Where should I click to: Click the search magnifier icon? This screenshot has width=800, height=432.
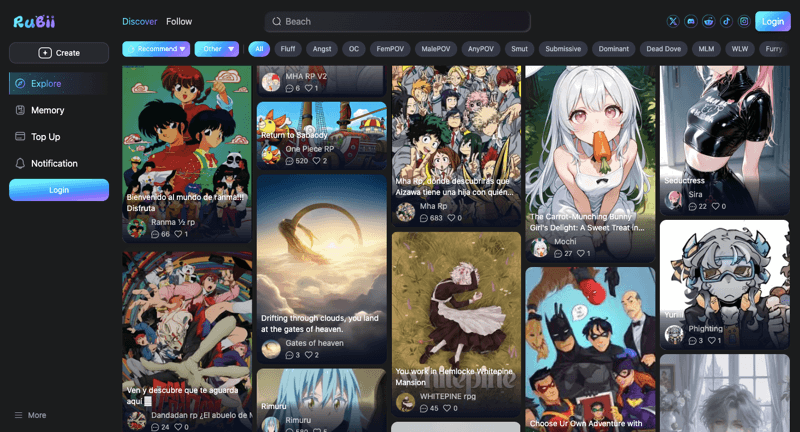tap(276, 21)
